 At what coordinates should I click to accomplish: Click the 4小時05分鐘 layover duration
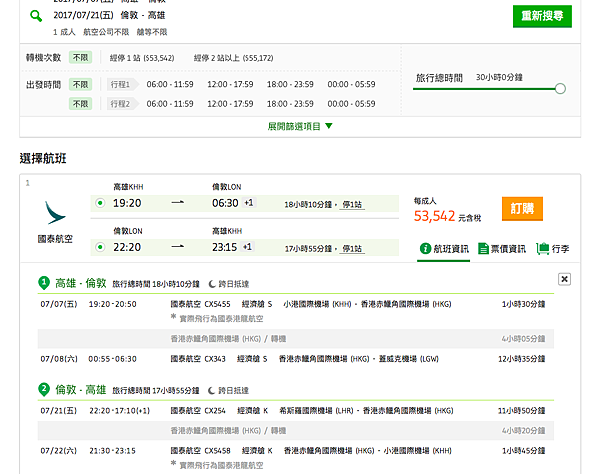[523, 339]
